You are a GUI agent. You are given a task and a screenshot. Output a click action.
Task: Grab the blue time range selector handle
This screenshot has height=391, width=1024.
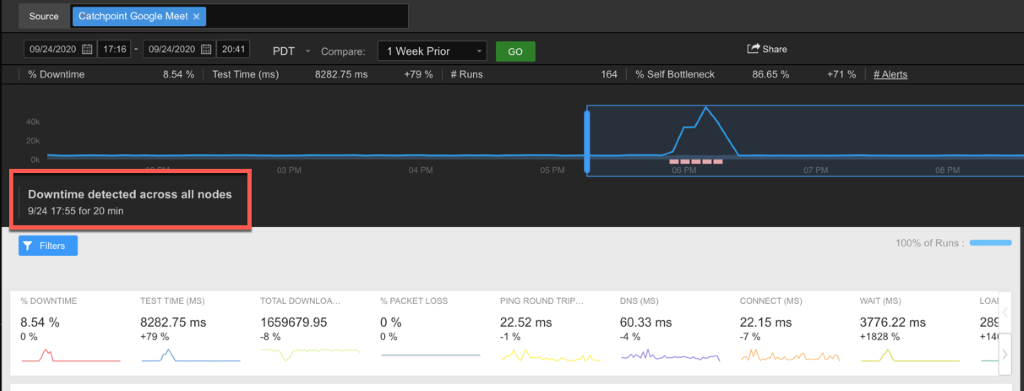[x=586, y=142]
